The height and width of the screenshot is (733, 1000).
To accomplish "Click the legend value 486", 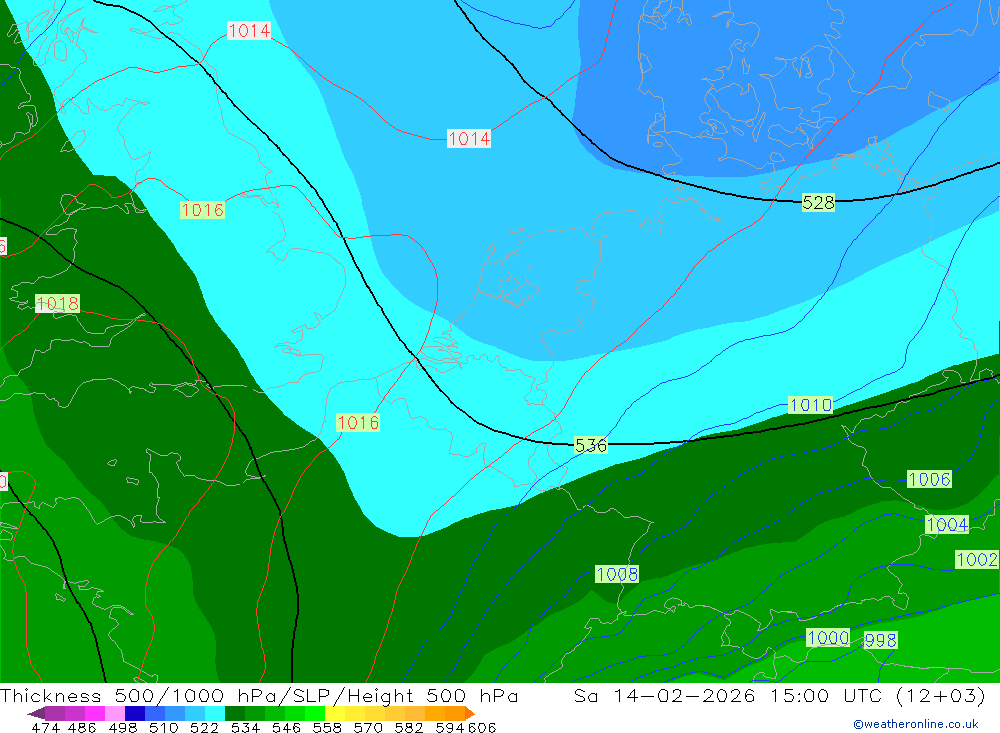I will click(x=82, y=727).
